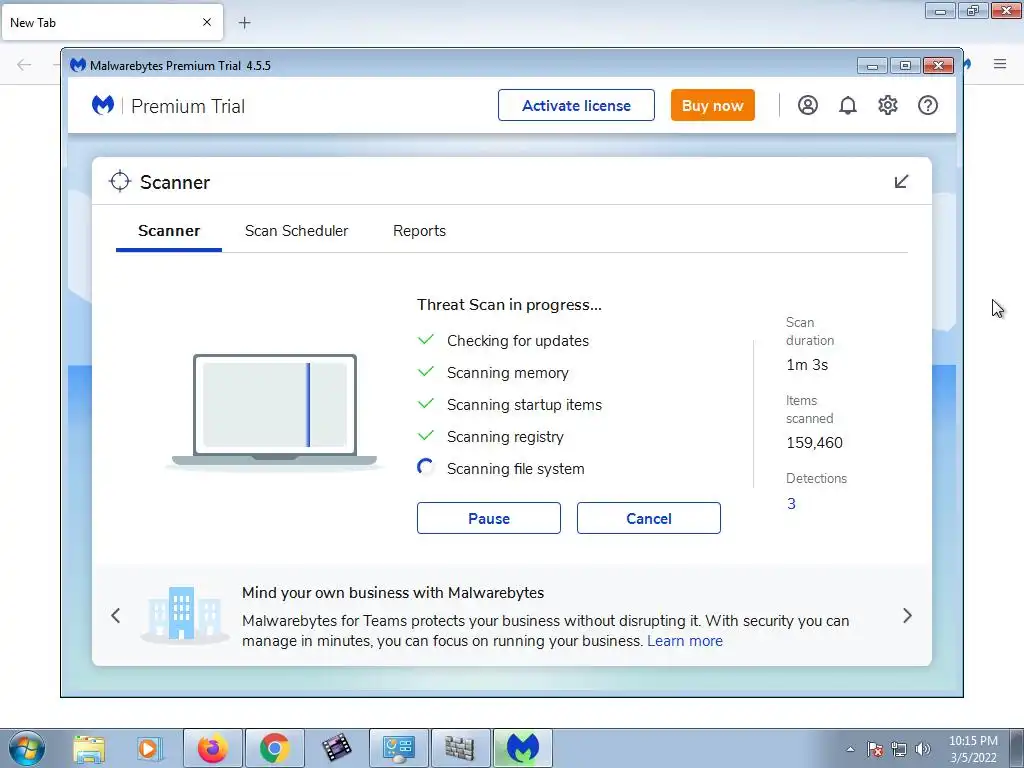The width and height of the screenshot is (1024, 768).
Task: Click the Malwarebytes taskbar icon
Action: click(x=522, y=748)
